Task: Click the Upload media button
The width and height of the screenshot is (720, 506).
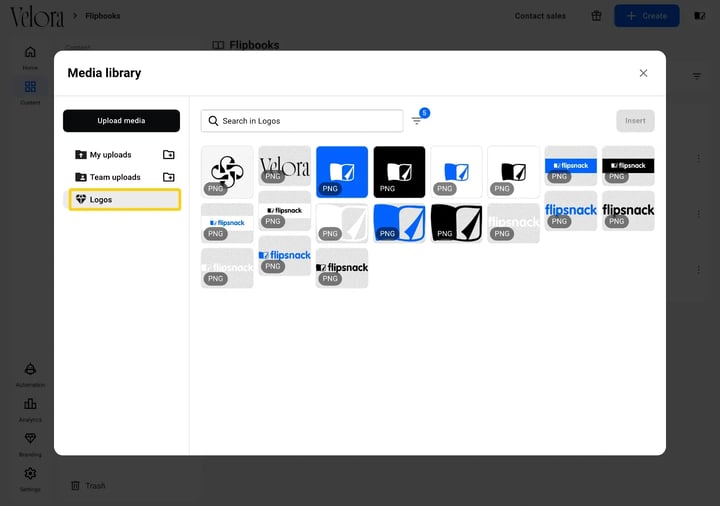Action: click(121, 121)
